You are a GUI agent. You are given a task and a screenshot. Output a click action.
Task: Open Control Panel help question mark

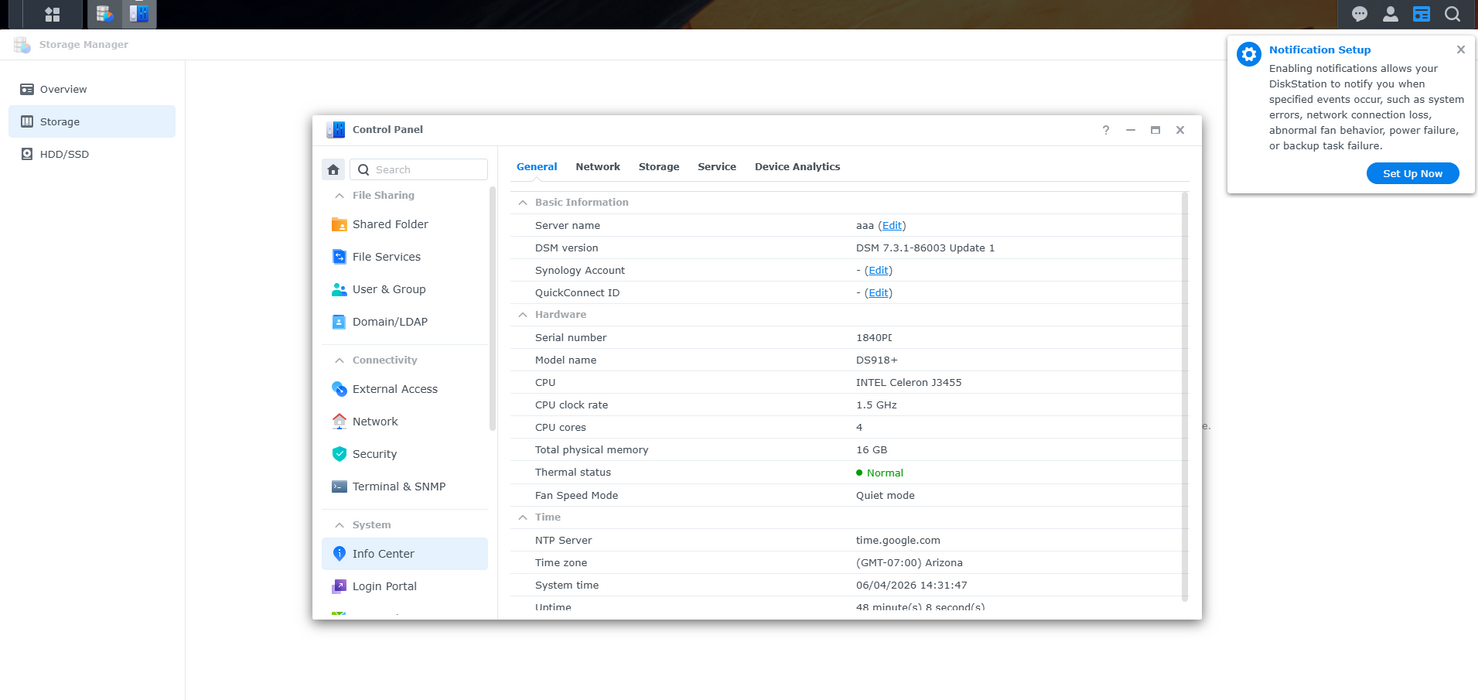1106,130
